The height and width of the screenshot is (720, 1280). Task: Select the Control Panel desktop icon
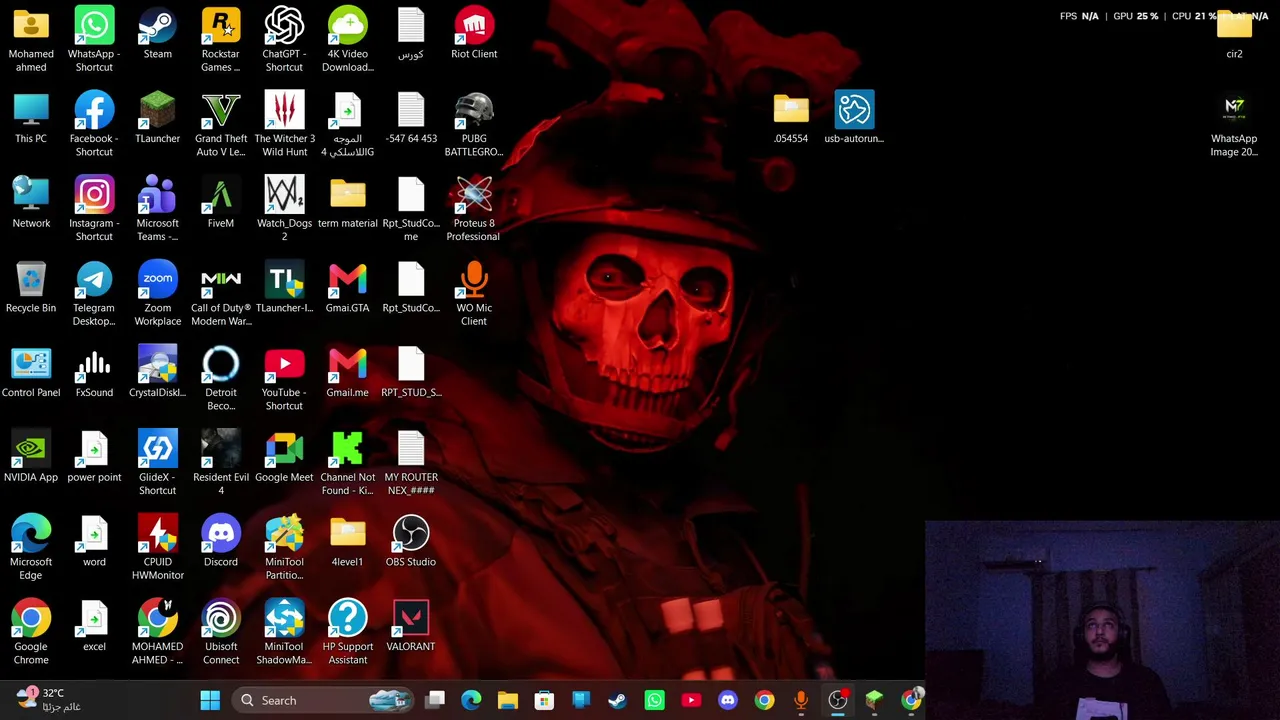click(31, 372)
